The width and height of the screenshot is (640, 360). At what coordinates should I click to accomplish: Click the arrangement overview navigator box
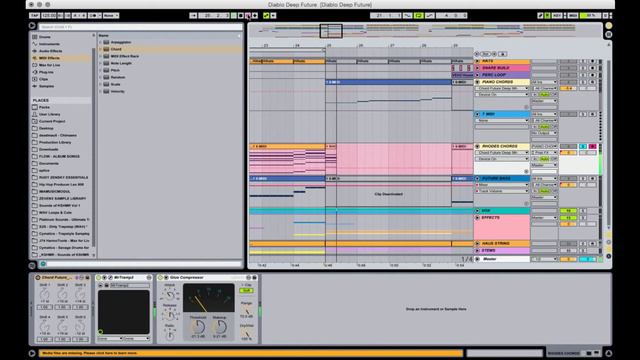coord(331,31)
